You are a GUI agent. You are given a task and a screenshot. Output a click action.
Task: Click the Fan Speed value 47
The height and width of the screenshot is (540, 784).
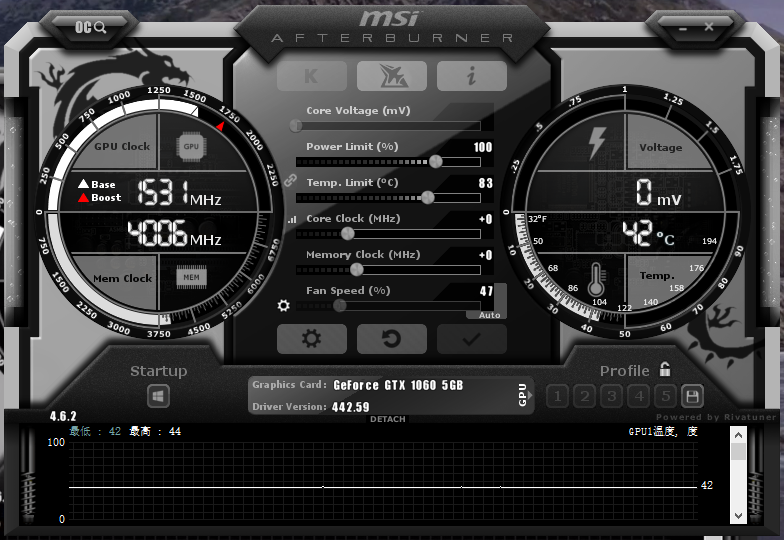tap(486, 291)
